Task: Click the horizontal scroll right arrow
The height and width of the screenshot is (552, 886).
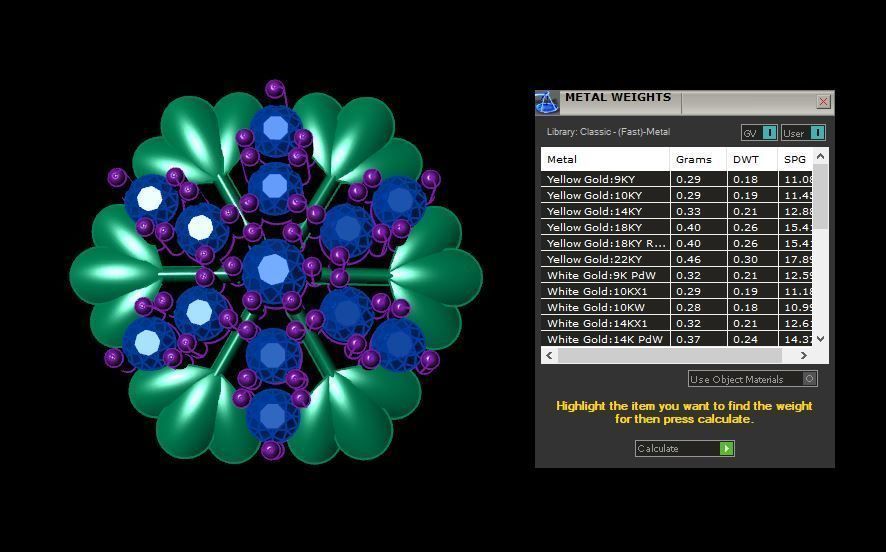Action: click(x=804, y=355)
